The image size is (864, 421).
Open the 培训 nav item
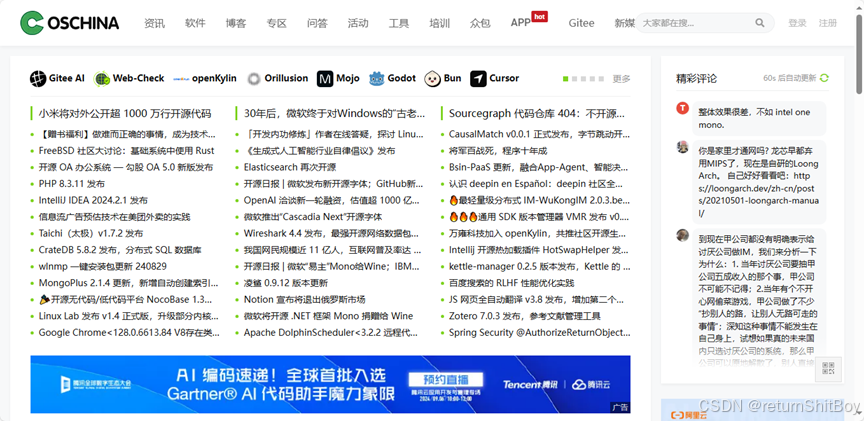[440, 23]
